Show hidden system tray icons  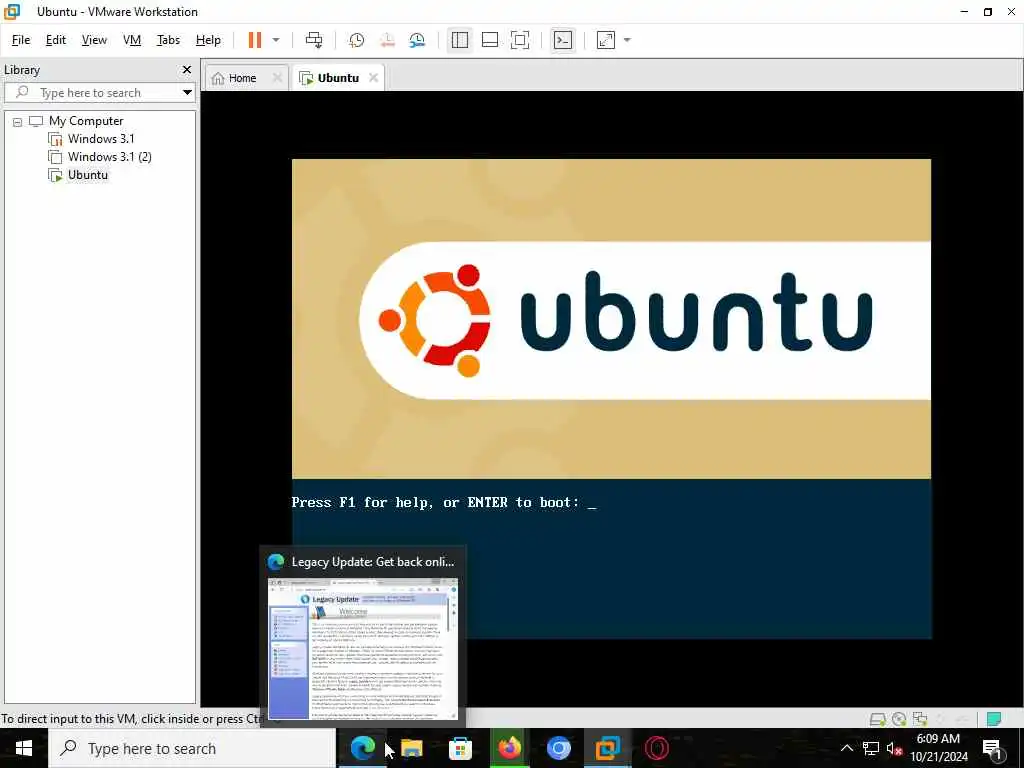(846, 748)
